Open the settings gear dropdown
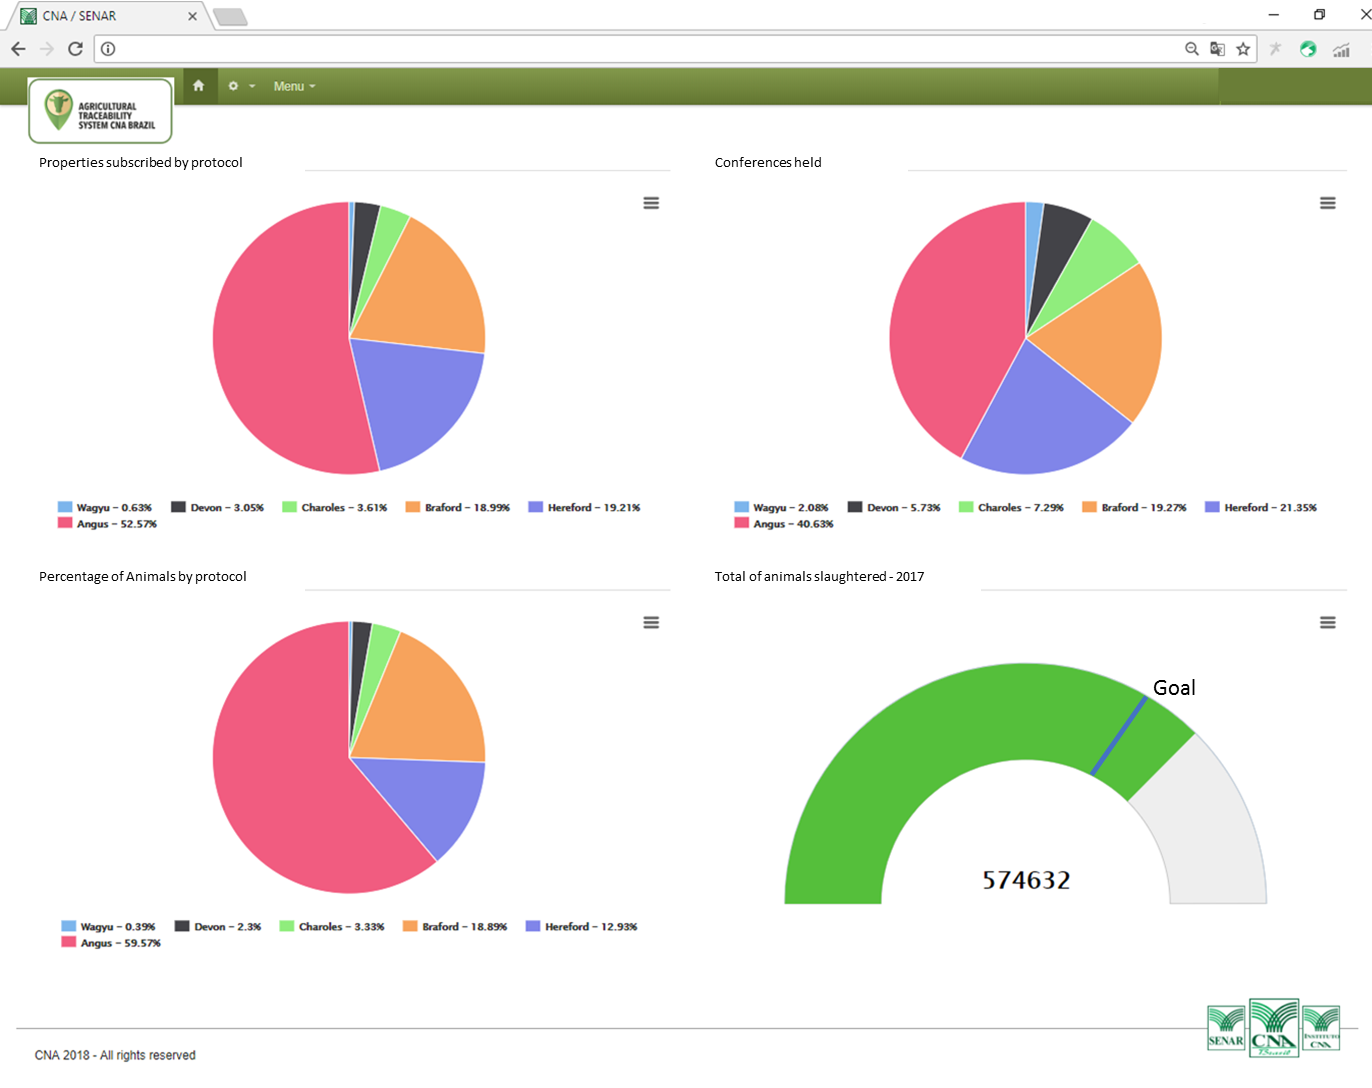1372x1088 pixels. tap(240, 86)
